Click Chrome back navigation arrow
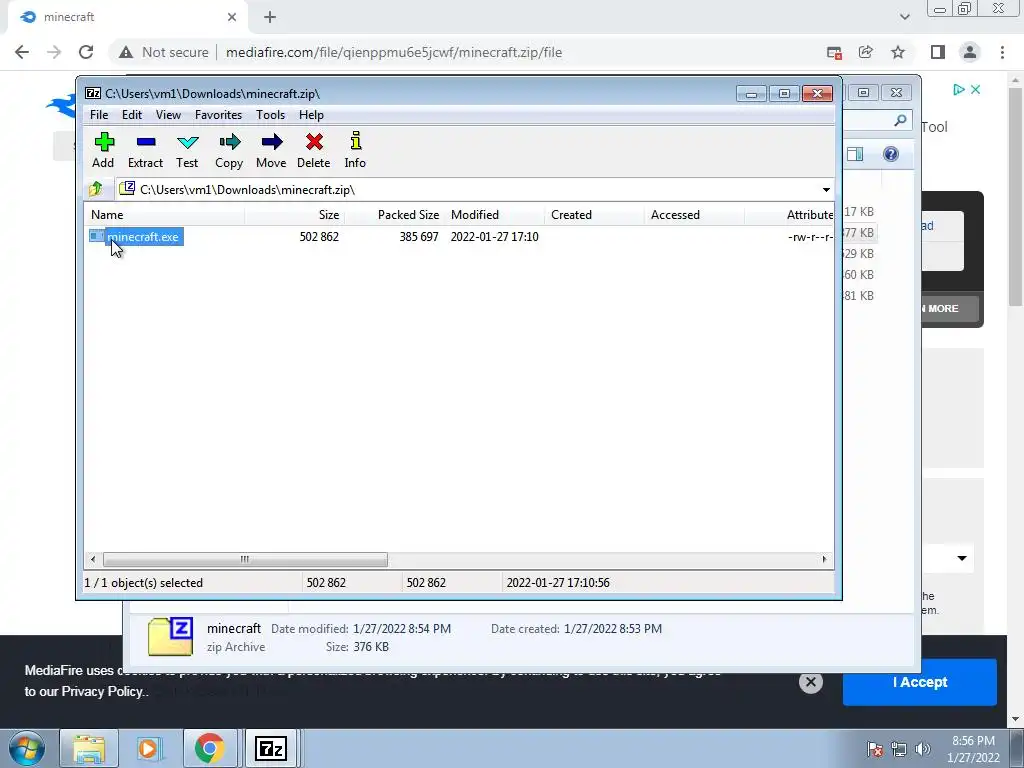The height and width of the screenshot is (768, 1024). coord(22,52)
